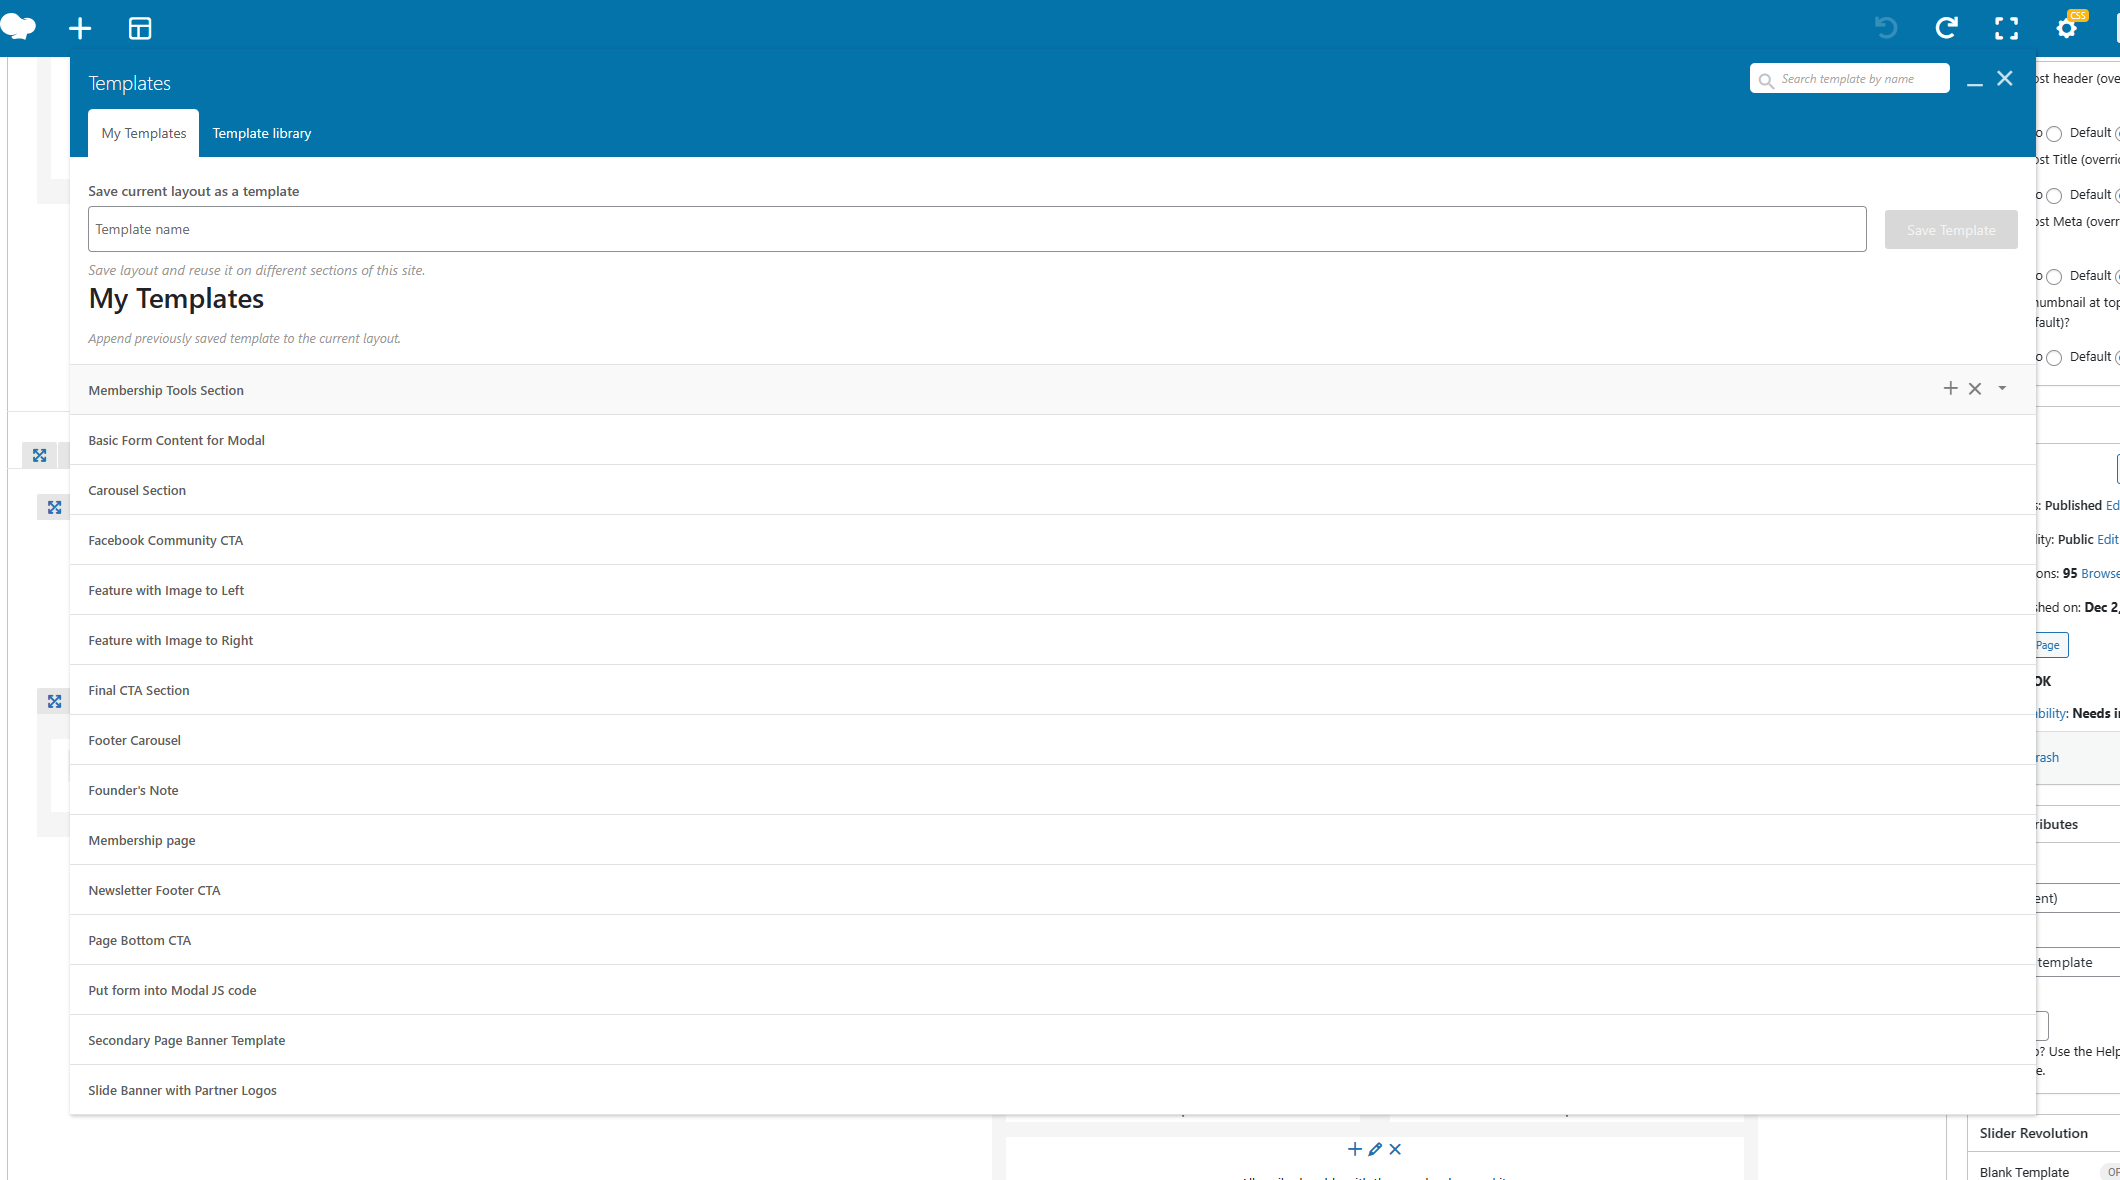Select Membership page template
This screenshot has width=2120, height=1180.
click(1053, 840)
